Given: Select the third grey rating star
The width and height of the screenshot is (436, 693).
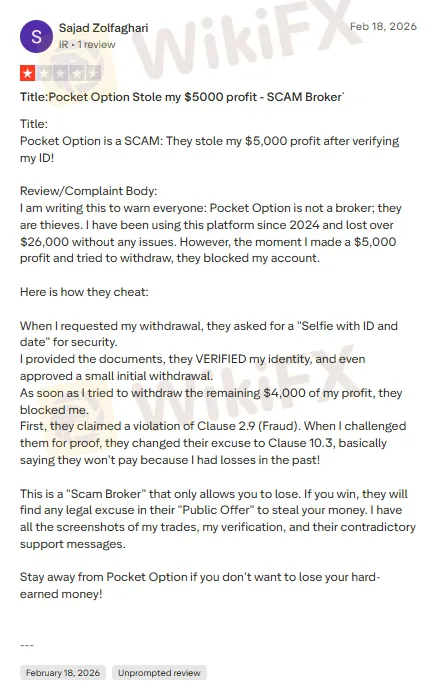Looking at the screenshot, I should (x=60, y=73).
